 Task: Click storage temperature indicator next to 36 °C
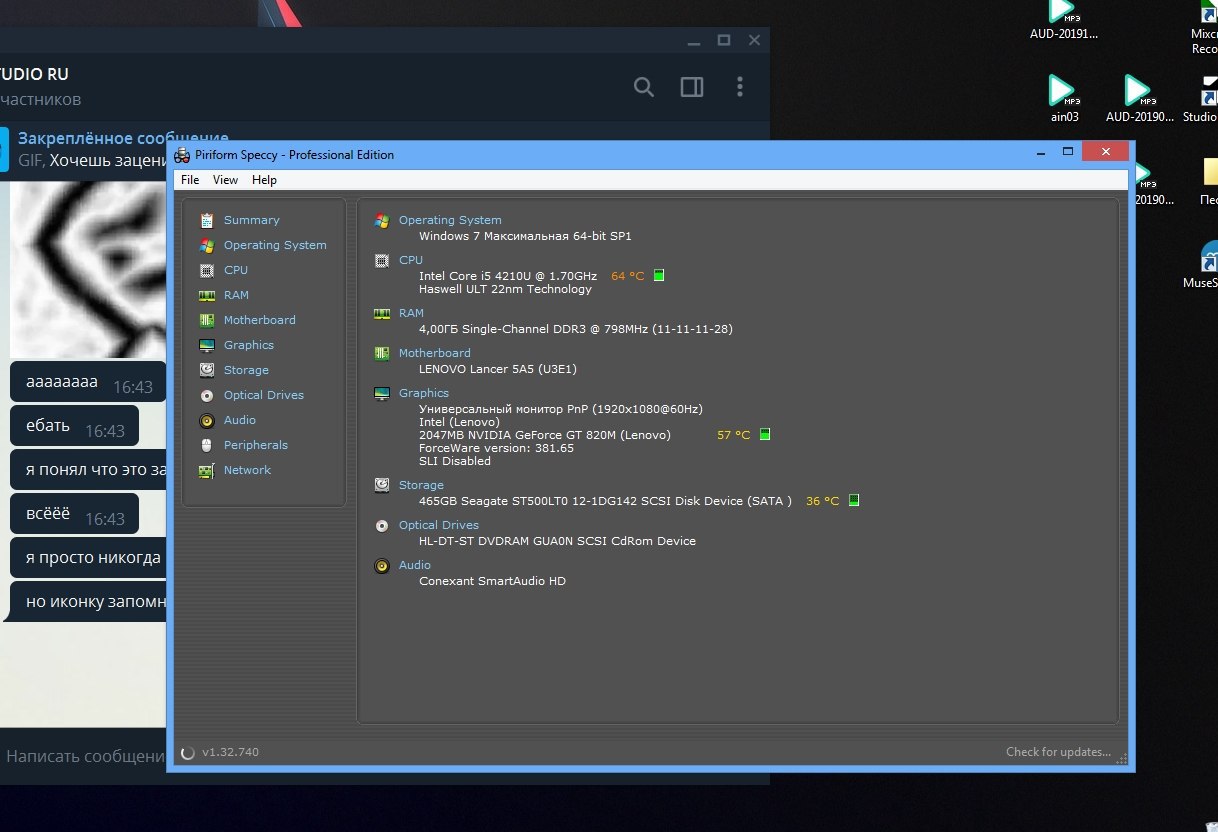854,501
